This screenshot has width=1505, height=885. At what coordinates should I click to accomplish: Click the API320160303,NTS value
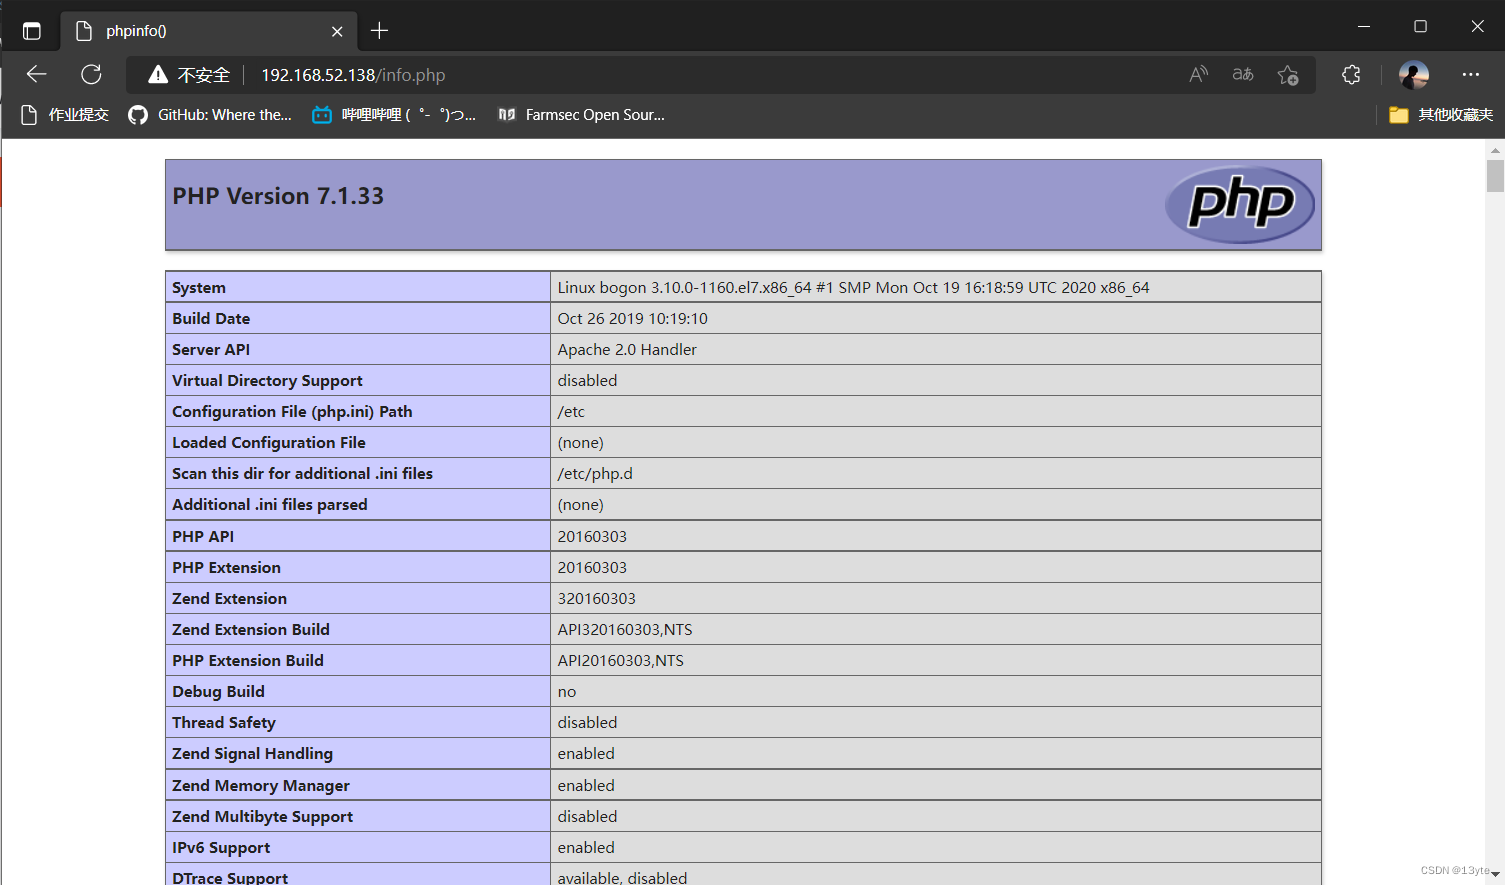pos(625,629)
